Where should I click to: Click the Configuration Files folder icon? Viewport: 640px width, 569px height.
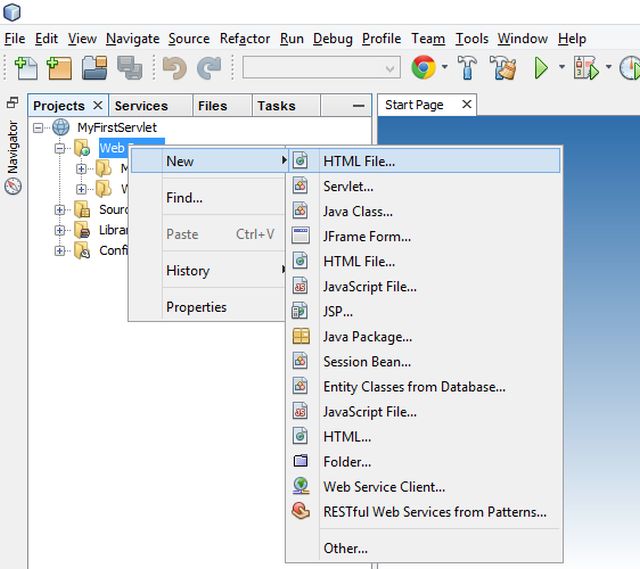pos(82,250)
